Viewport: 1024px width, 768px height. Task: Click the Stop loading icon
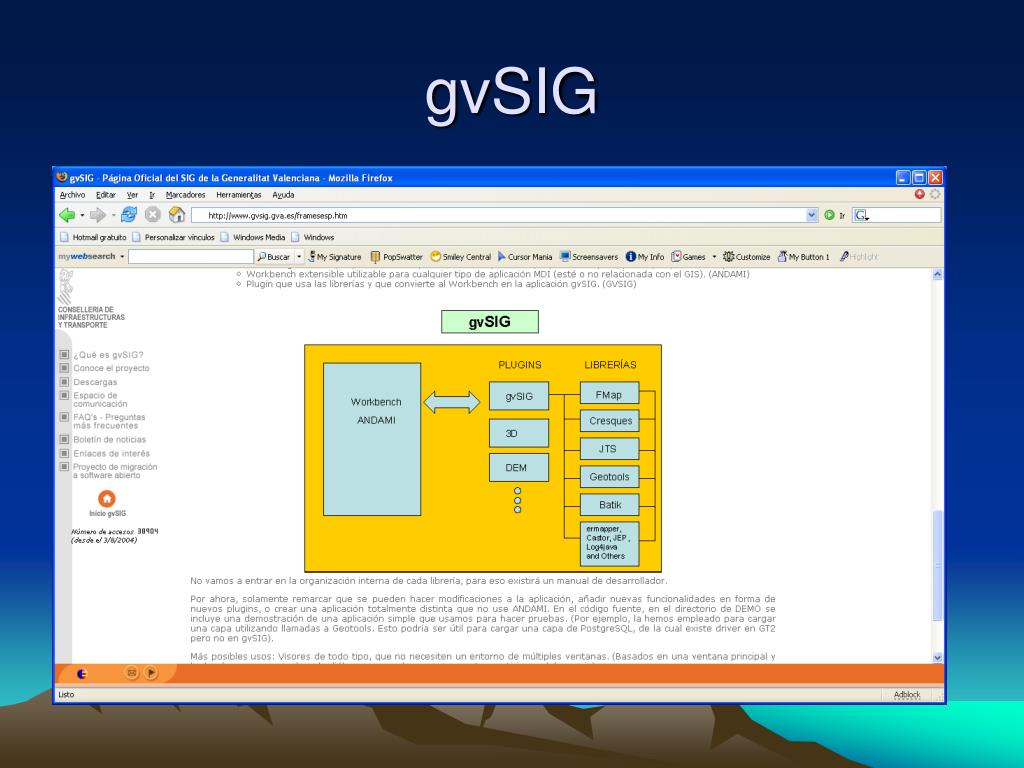(153, 214)
